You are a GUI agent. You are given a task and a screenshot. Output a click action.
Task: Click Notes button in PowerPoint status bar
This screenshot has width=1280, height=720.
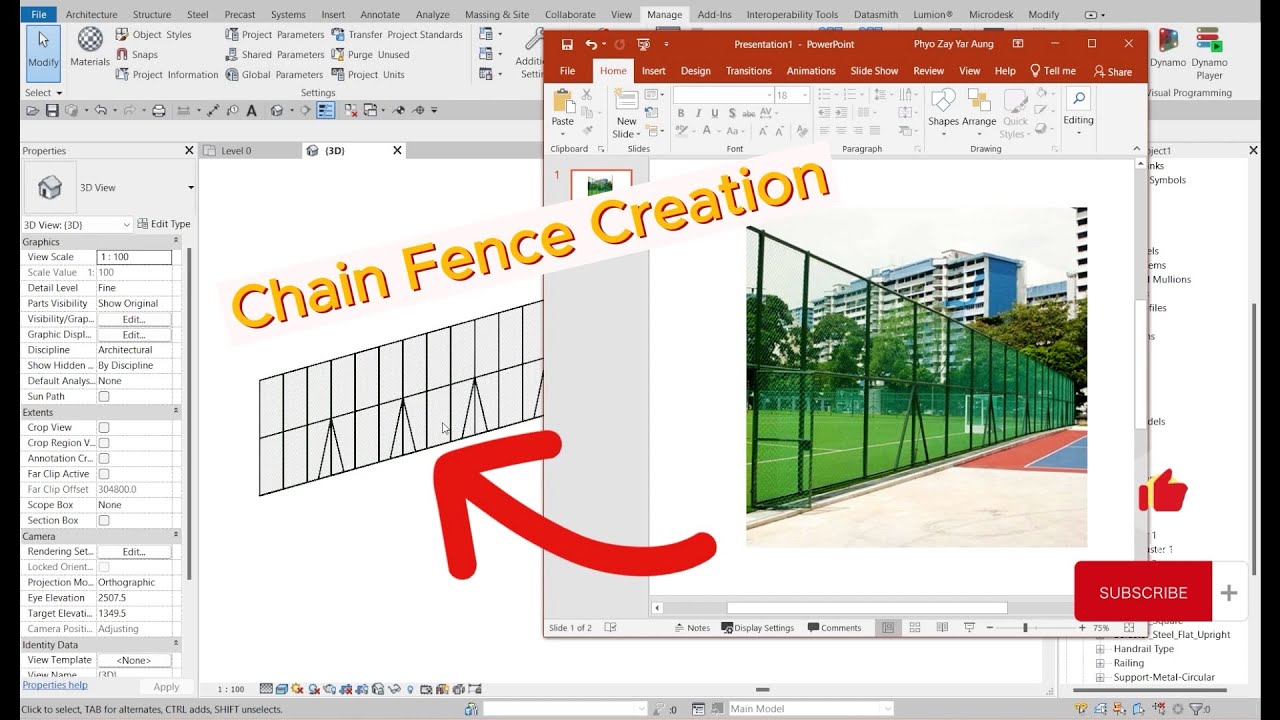(692, 628)
